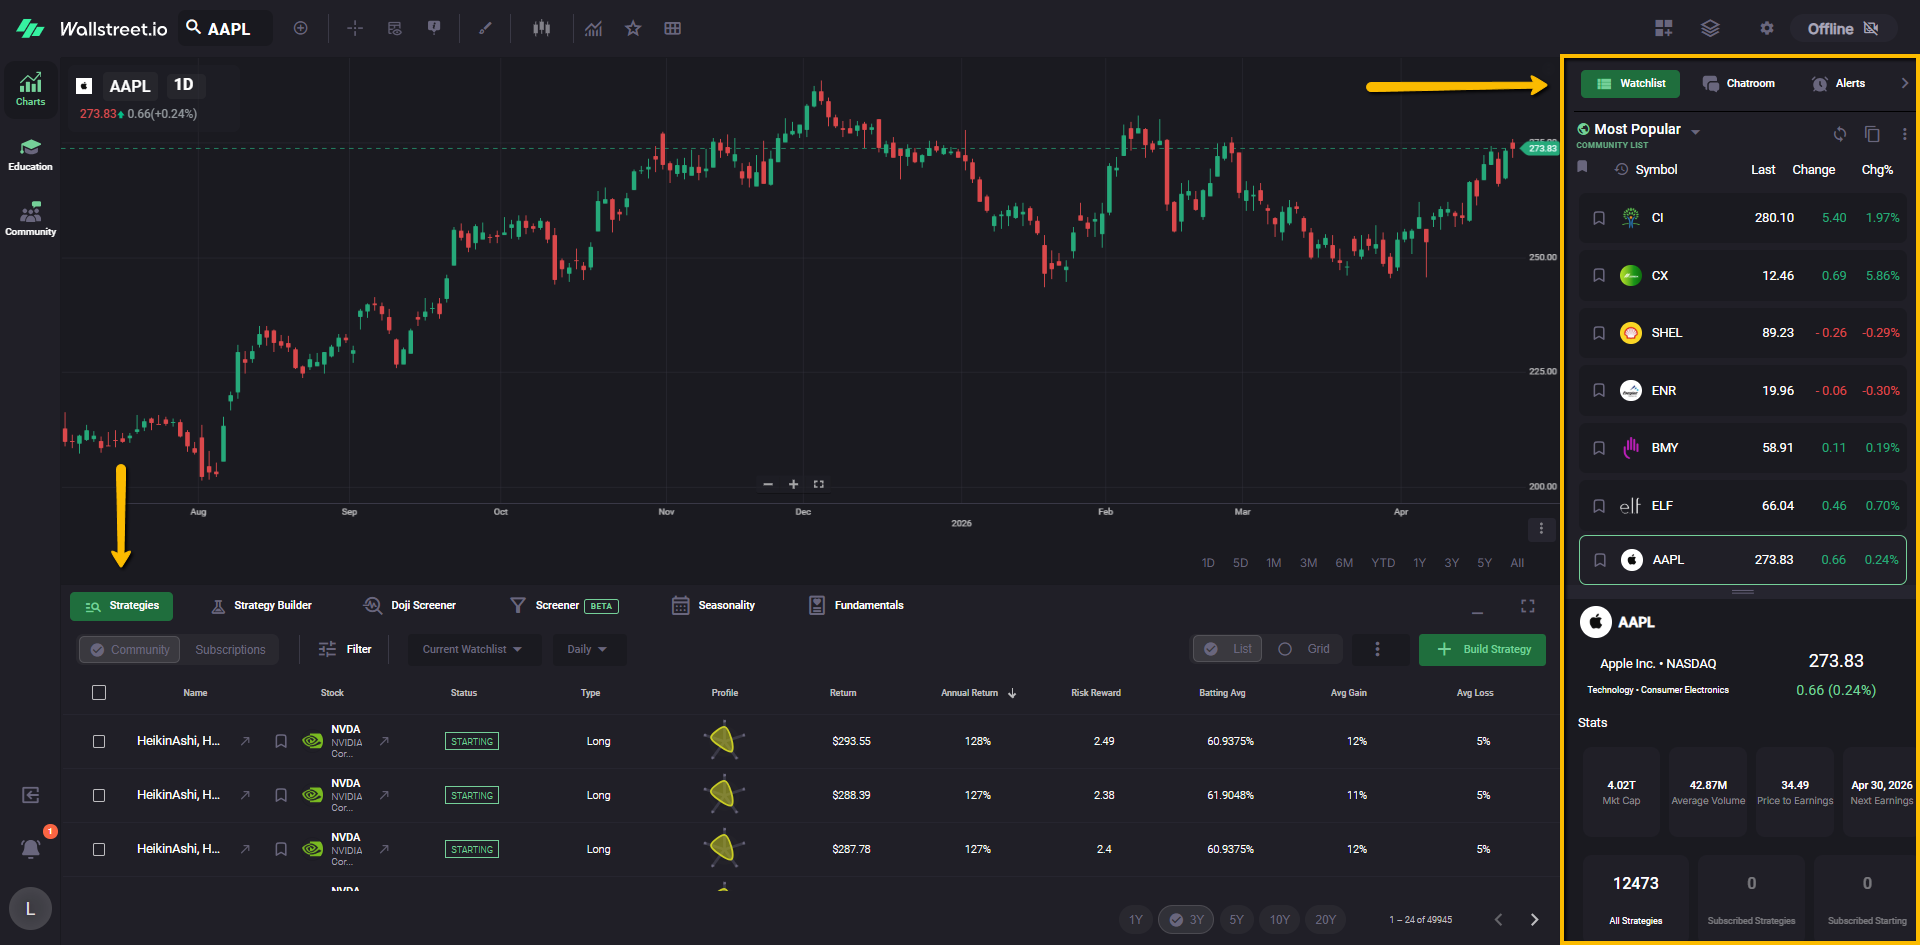Open the Daily timeframe dropdown
The width and height of the screenshot is (1920, 945).
pos(587,649)
